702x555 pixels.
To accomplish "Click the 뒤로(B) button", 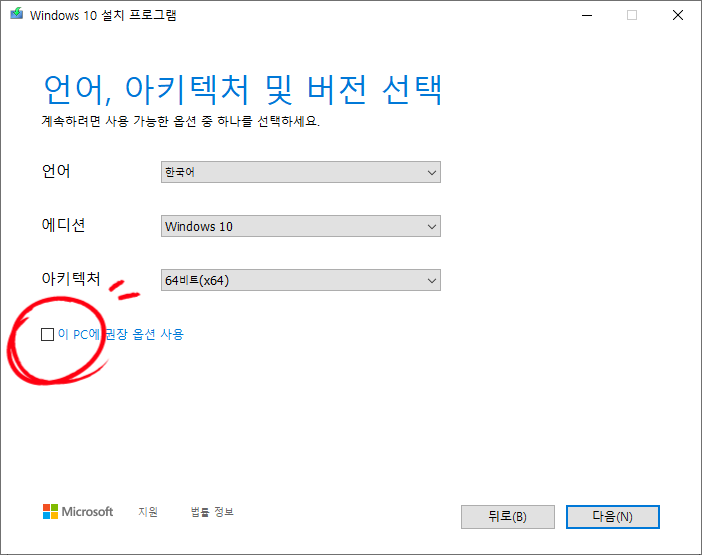I will 508,517.
